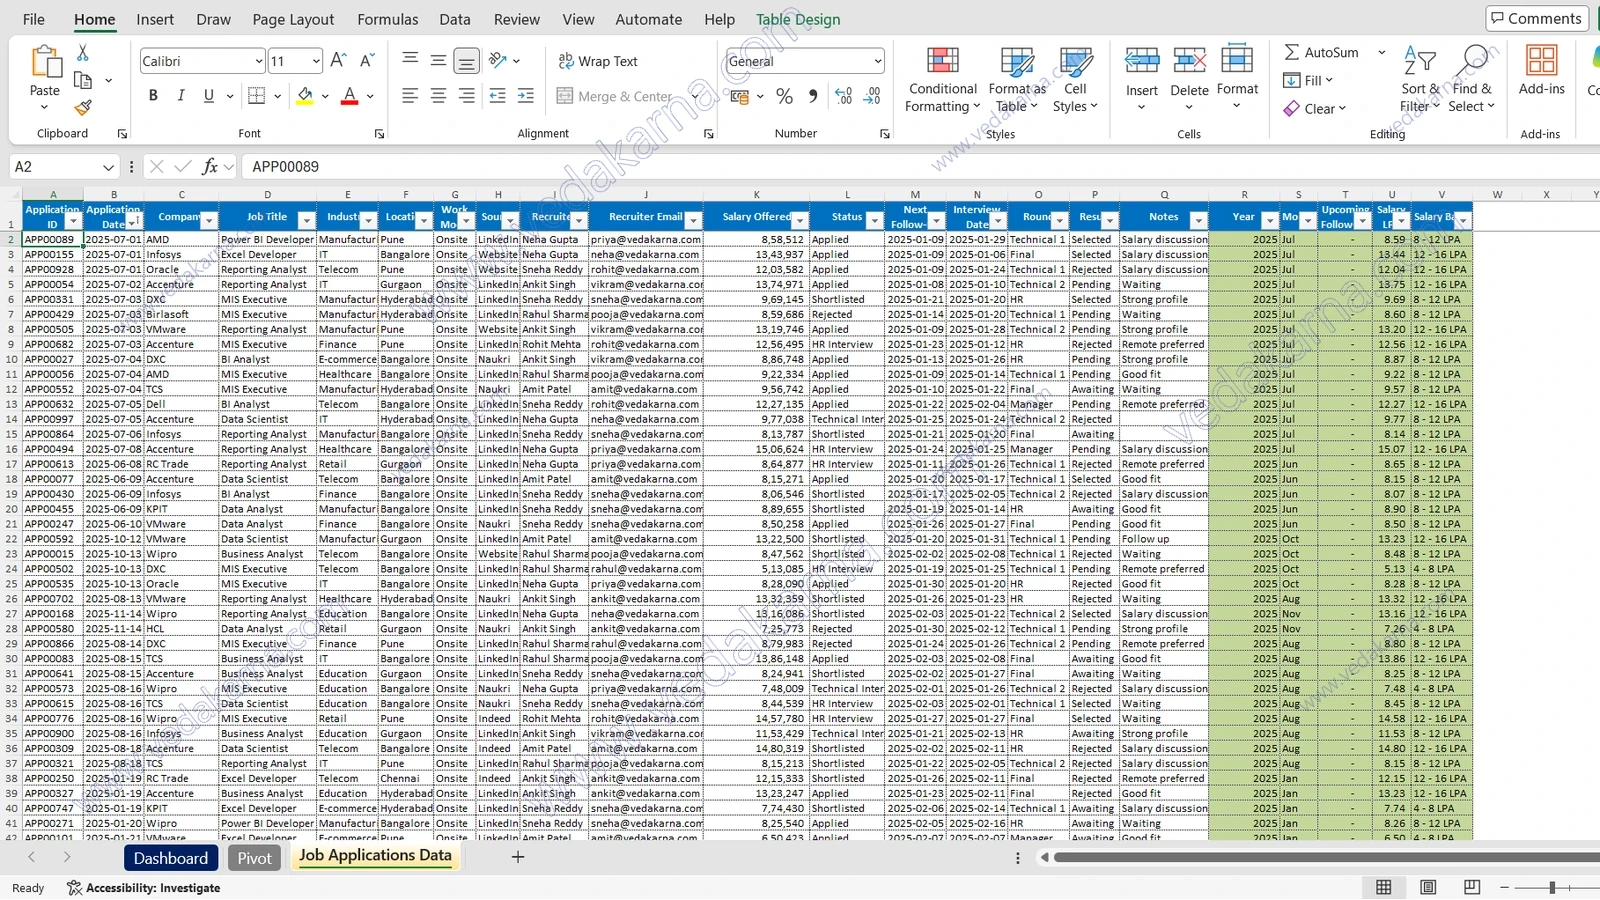Open the General number format dropdown

(x=877, y=61)
